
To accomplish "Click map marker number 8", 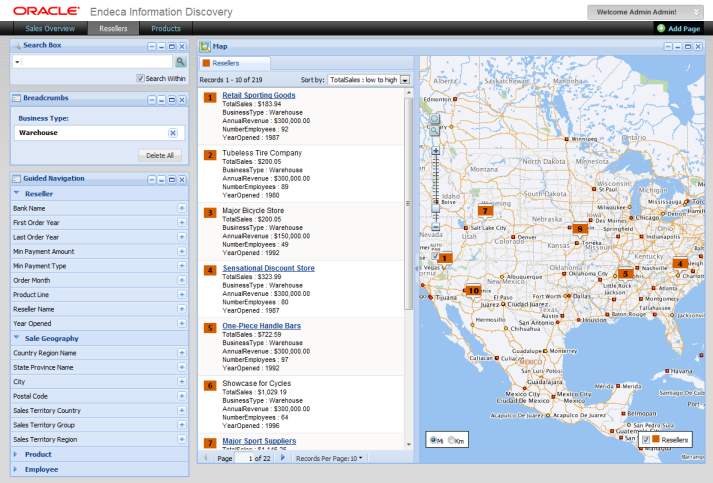I will point(579,229).
